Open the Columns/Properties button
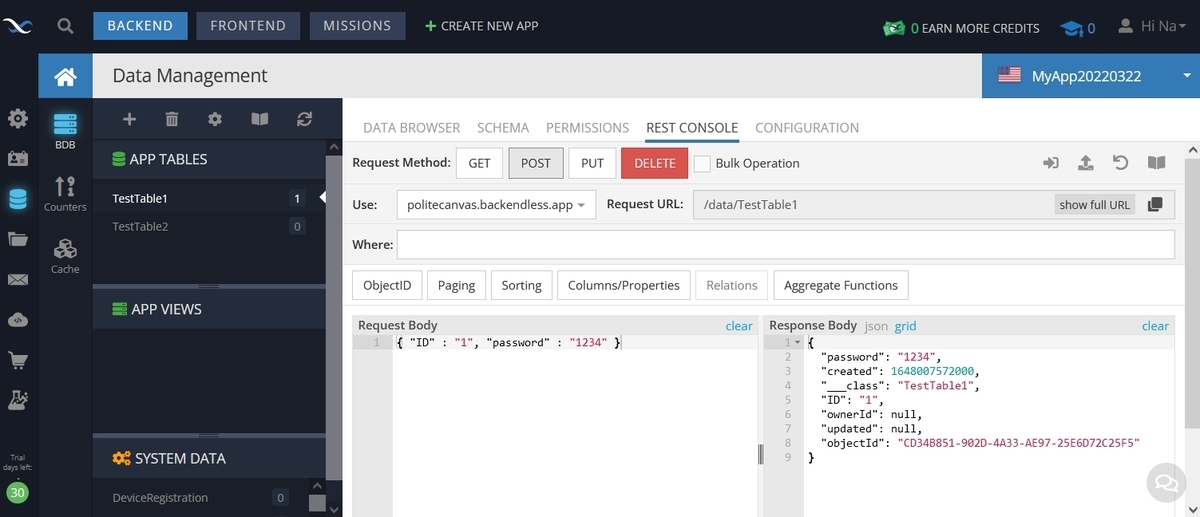This screenshot has height=517, width=1200. [624, 285]
